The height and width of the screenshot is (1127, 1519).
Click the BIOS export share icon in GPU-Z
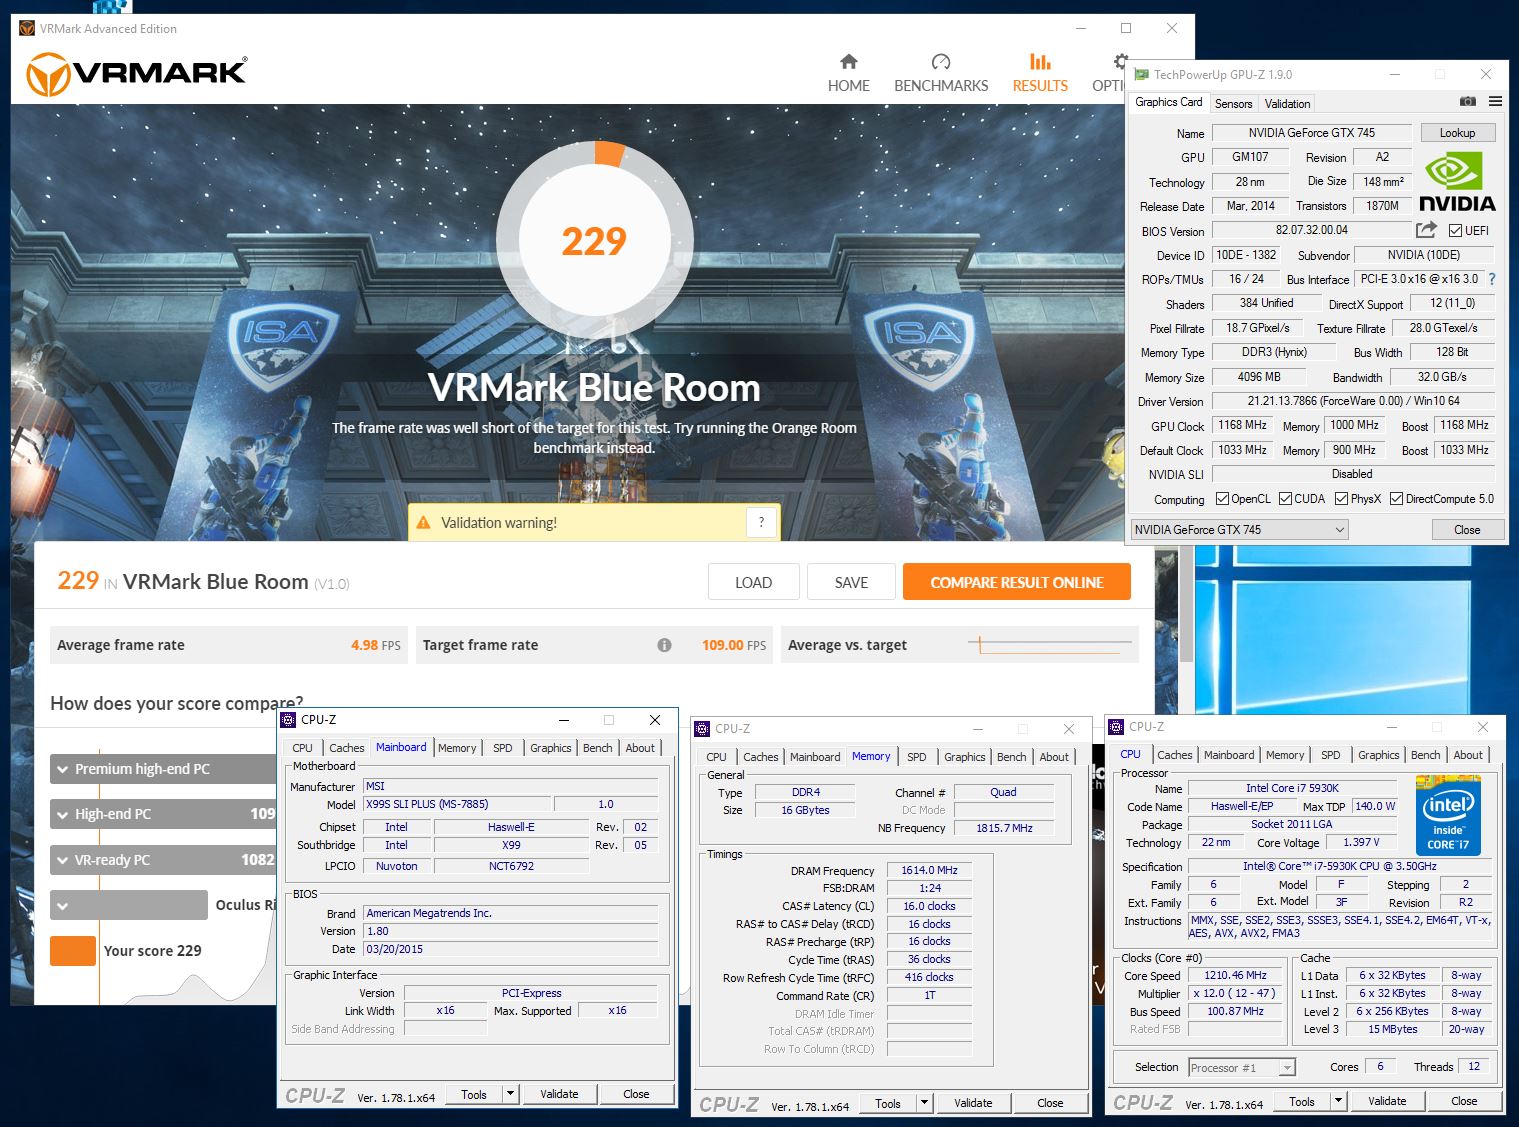(x=1427, y=230)
